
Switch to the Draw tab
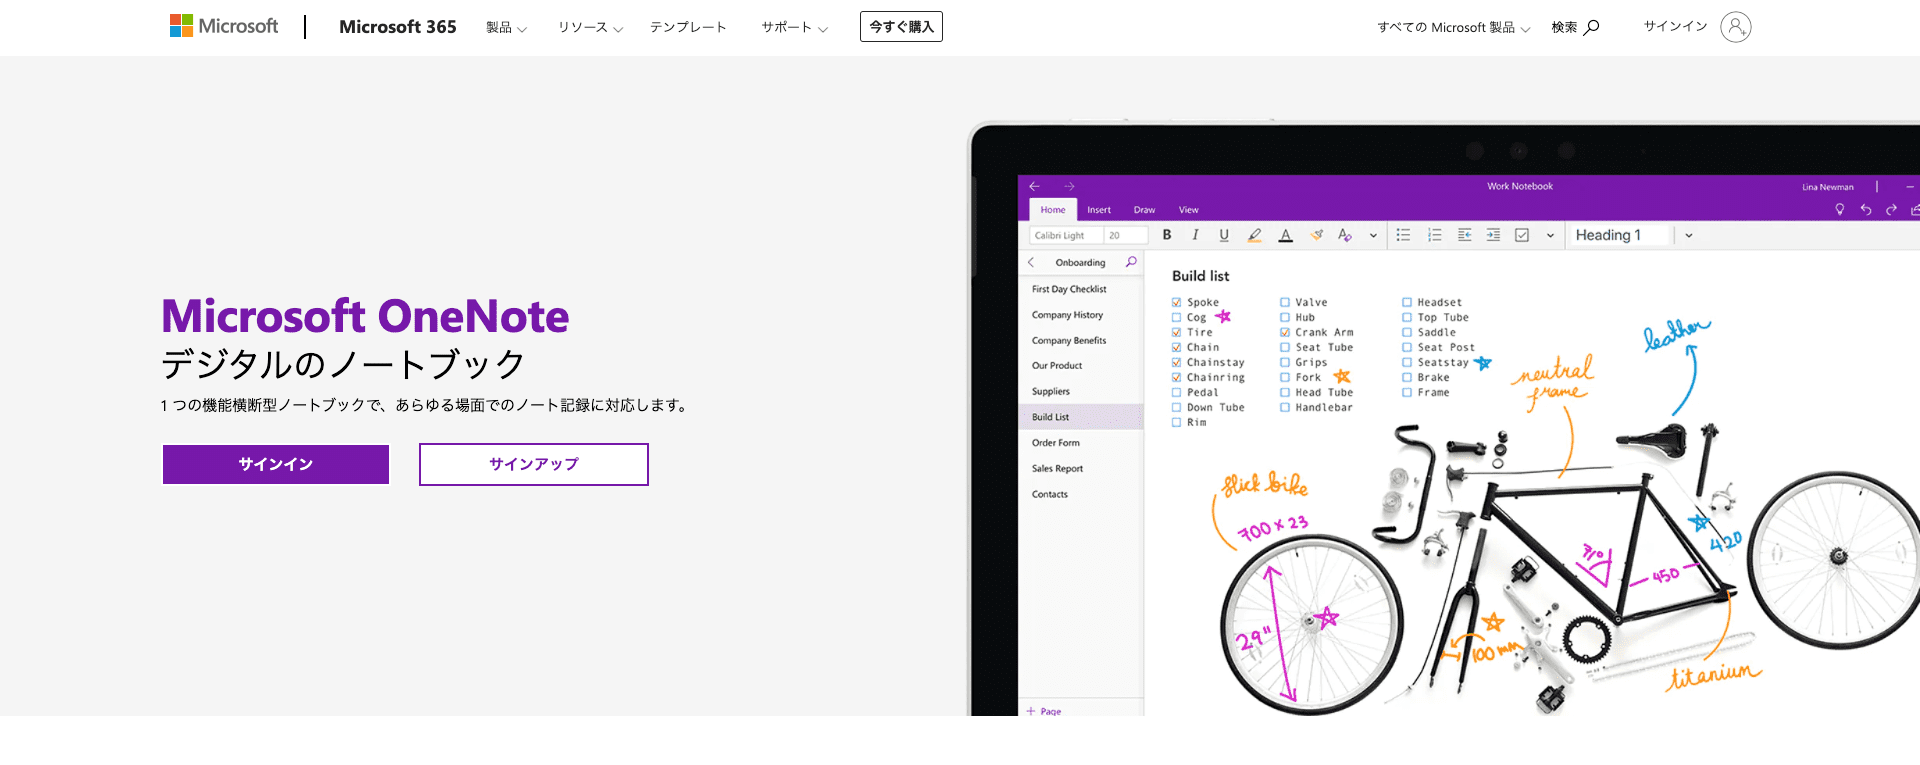(1144, 210)
